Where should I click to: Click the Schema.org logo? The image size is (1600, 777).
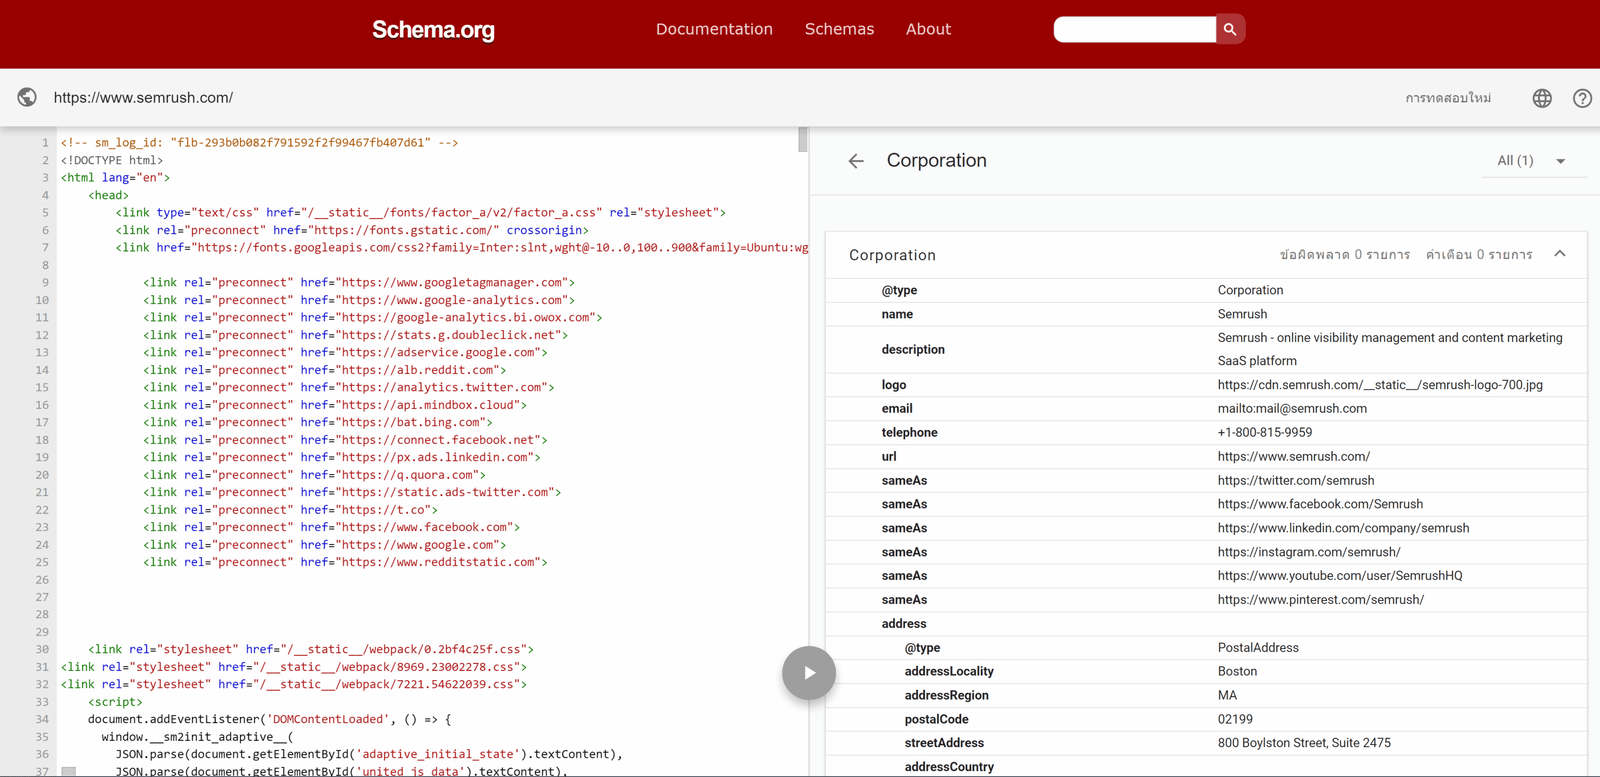[433, 30]
